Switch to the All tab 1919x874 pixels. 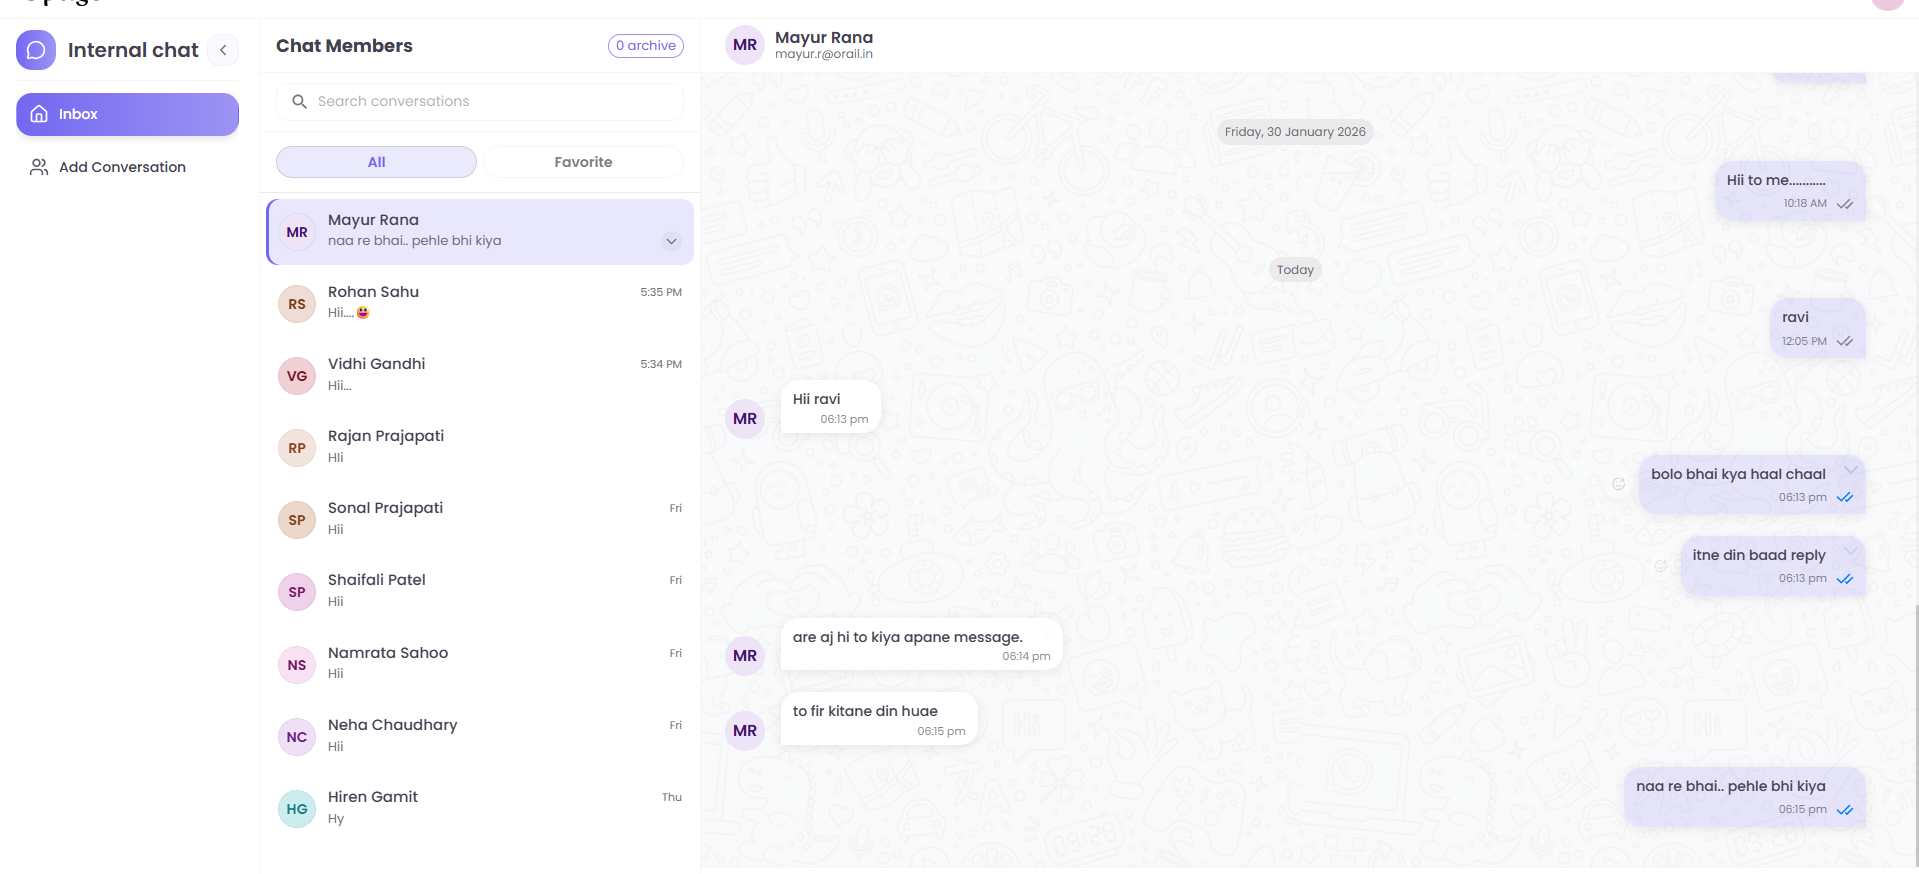coord(376,162)
